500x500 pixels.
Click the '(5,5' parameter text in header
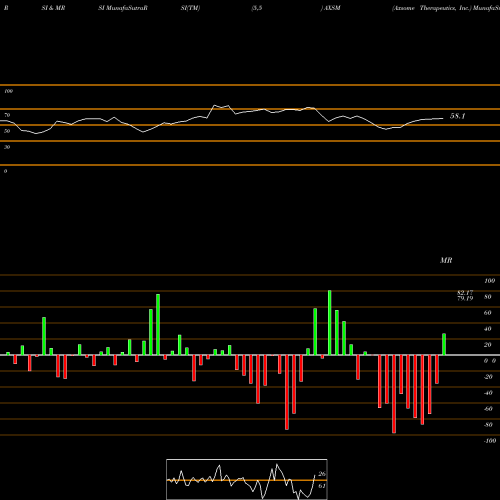(257, 8)
